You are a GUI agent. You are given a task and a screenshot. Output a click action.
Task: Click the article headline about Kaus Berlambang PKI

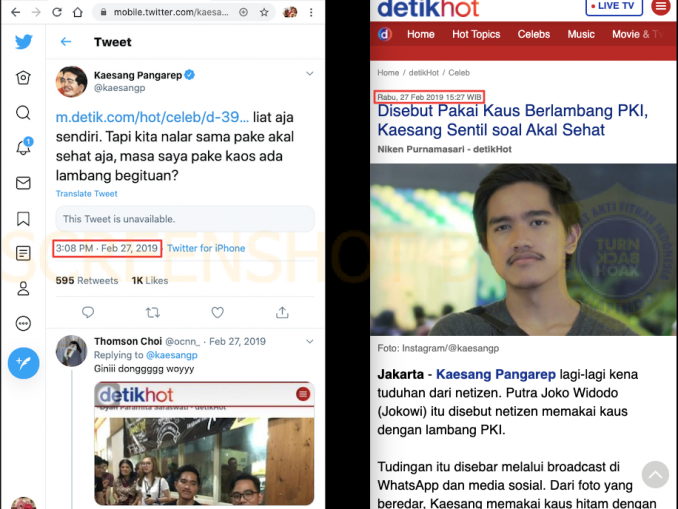click(x=512, y=120)
